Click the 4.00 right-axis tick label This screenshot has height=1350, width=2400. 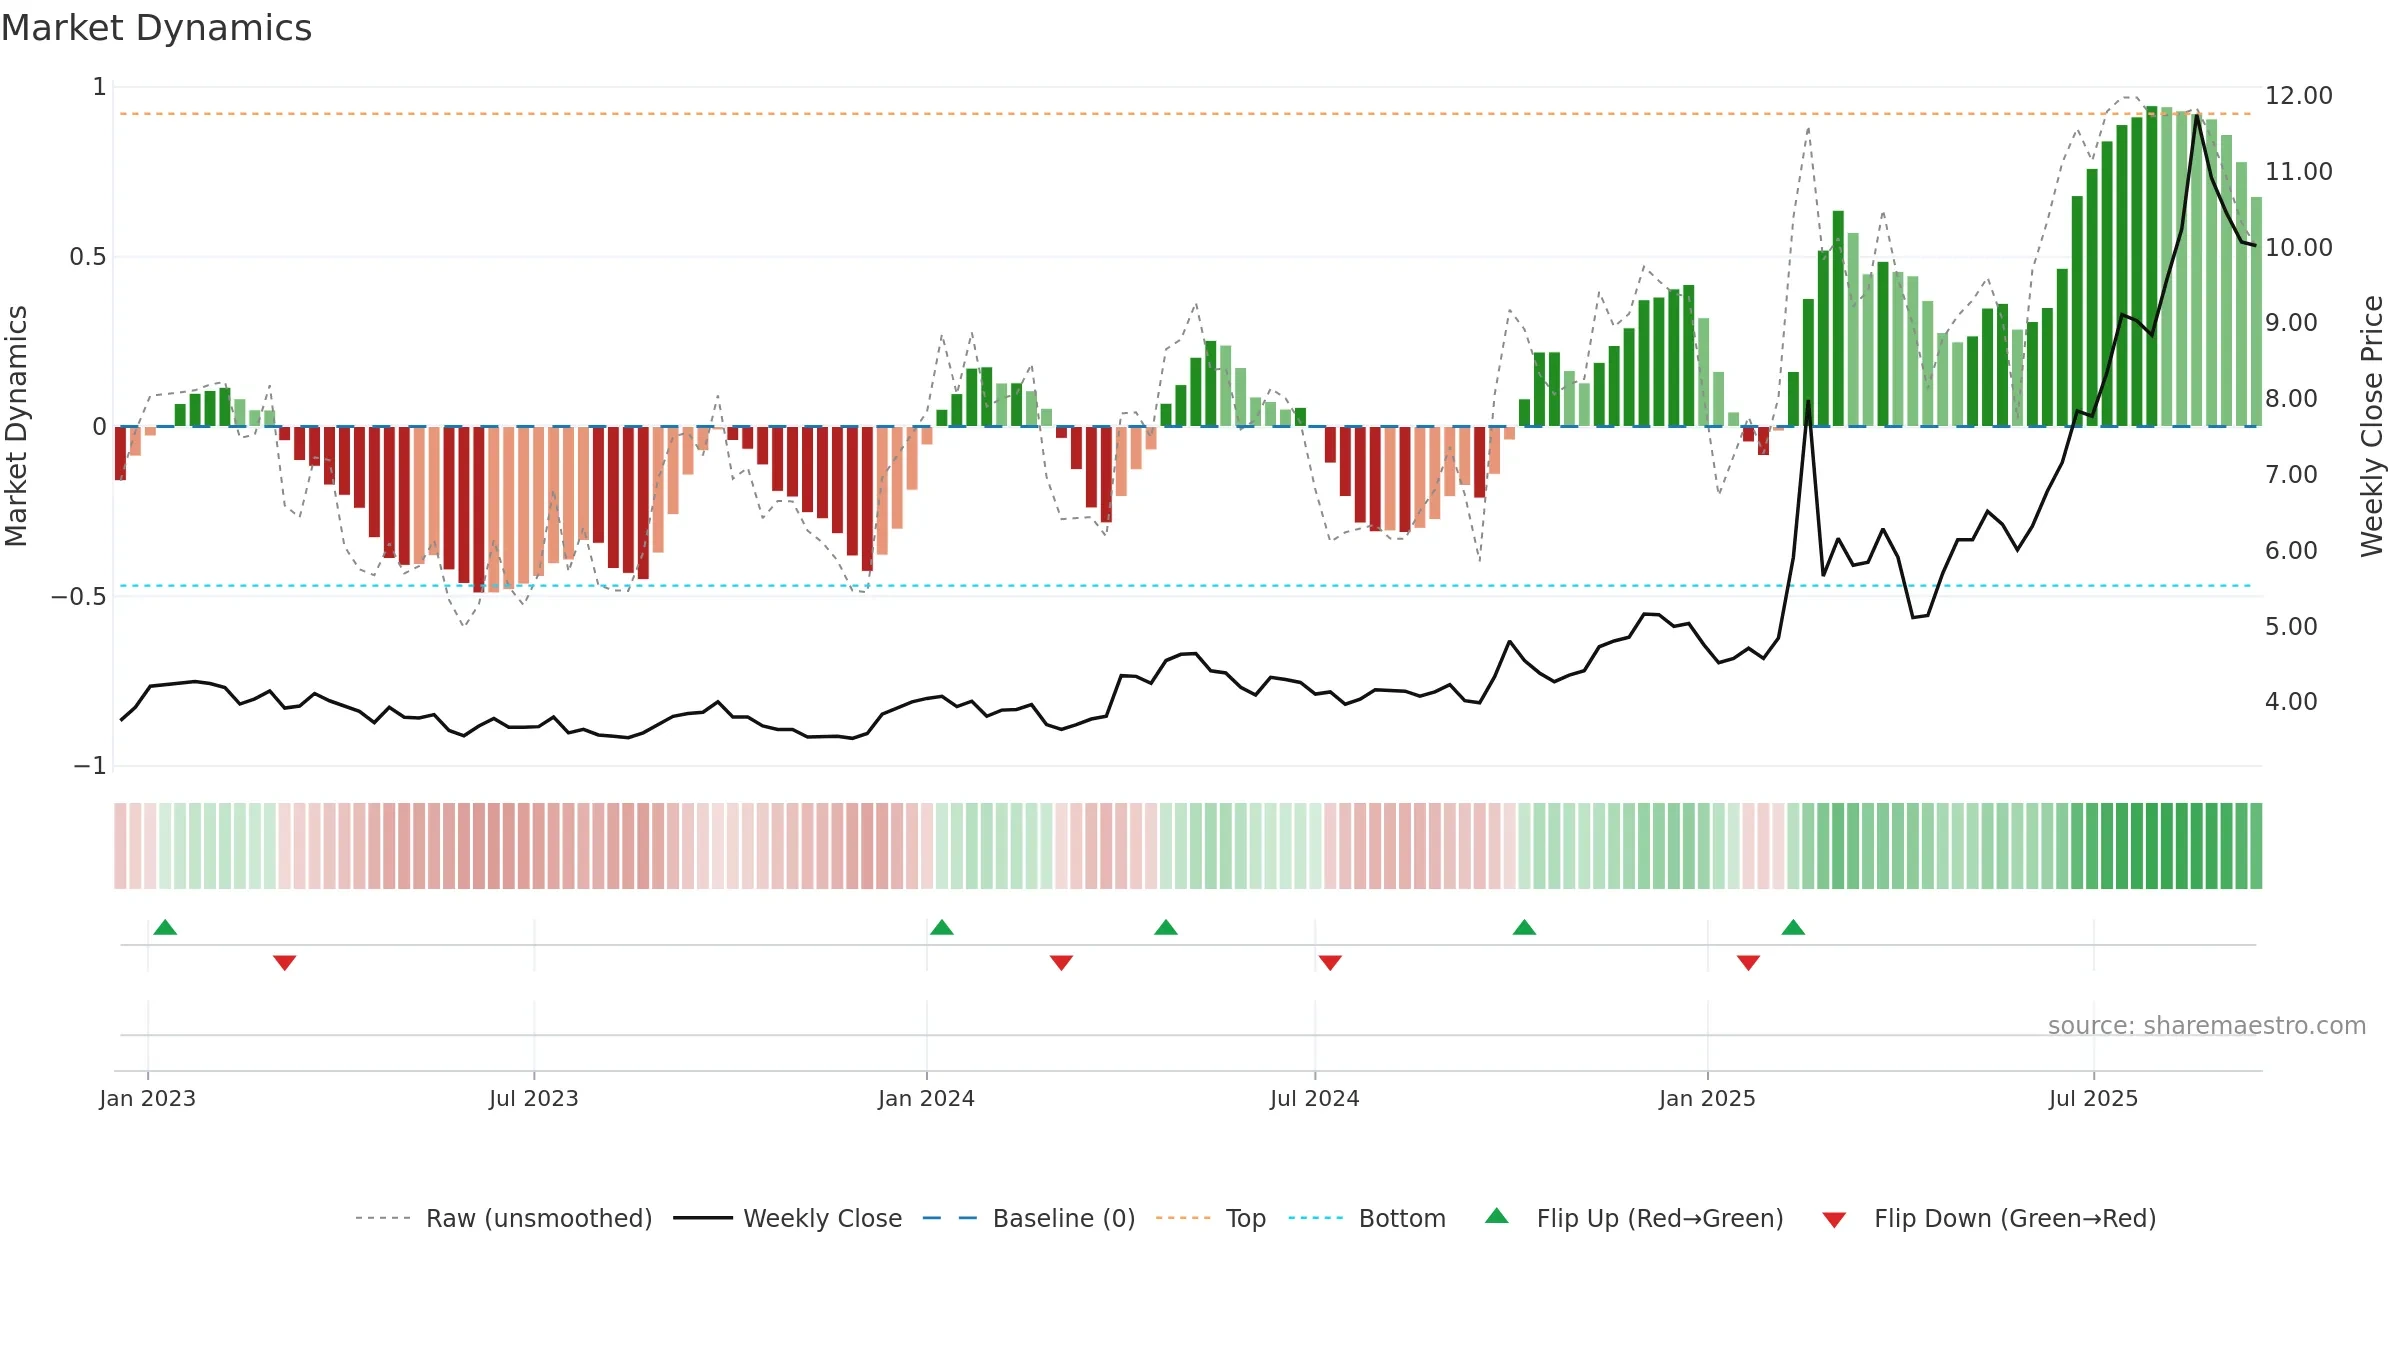[x=2291, y=701]
